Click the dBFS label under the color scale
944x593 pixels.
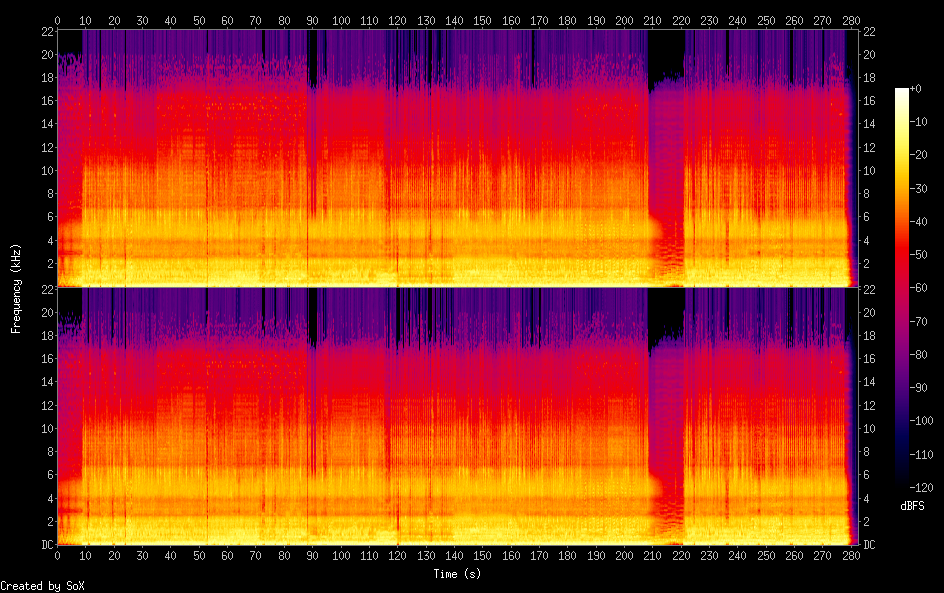point(911,507)
